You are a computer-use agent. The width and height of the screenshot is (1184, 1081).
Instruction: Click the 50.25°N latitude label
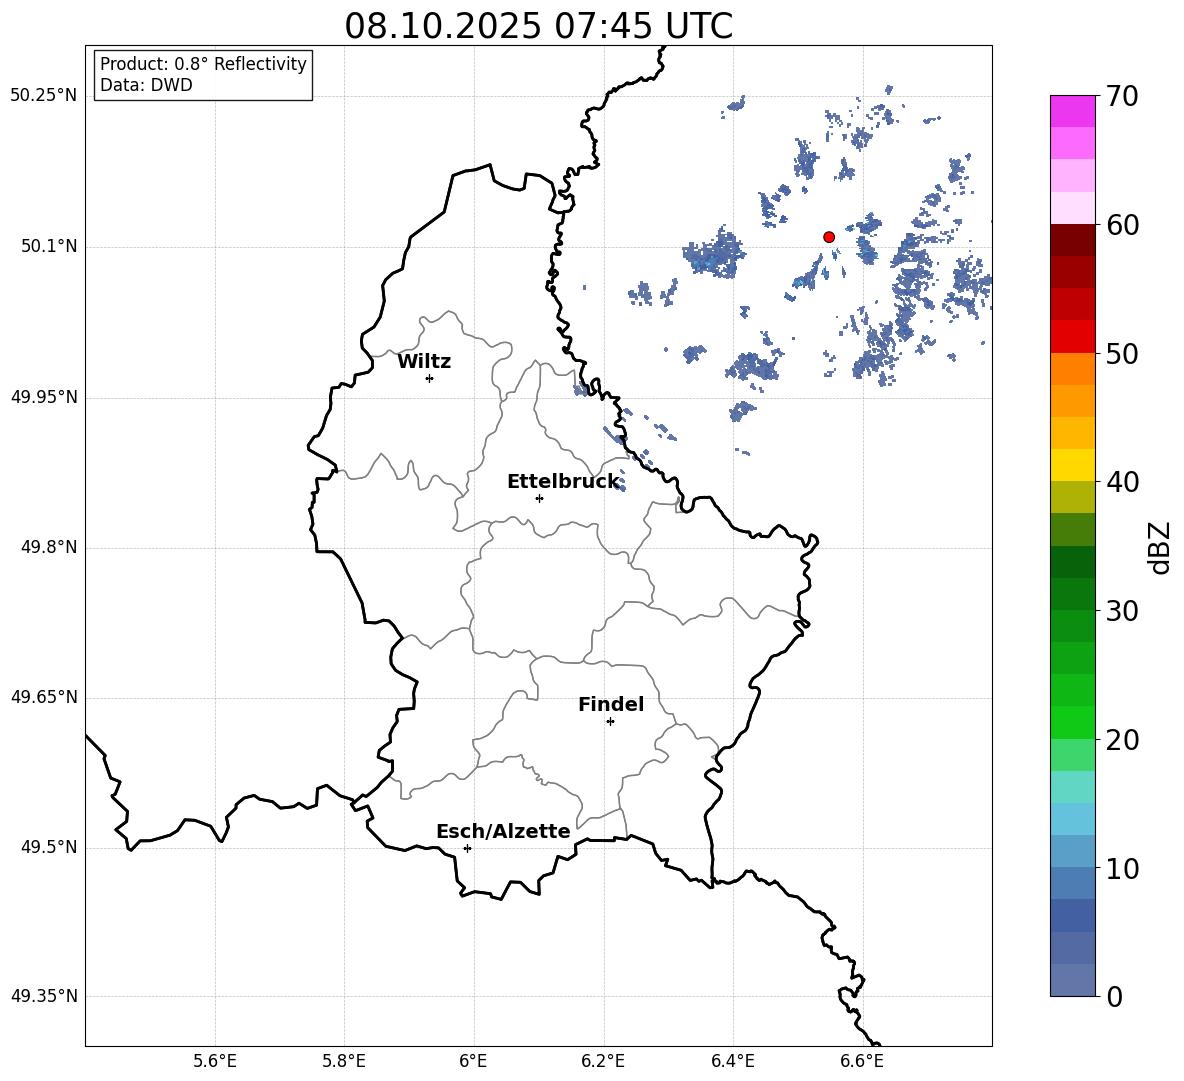pos(44,96)
